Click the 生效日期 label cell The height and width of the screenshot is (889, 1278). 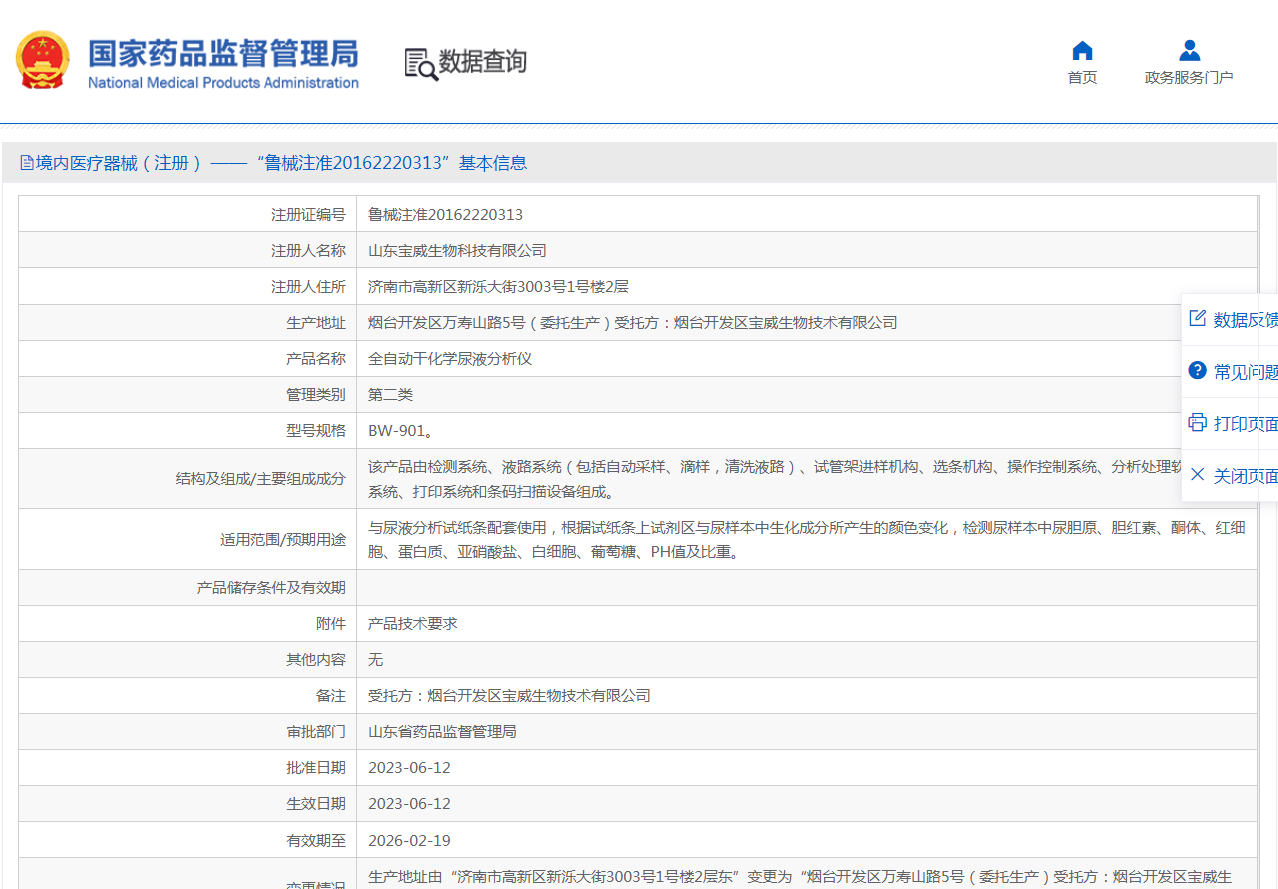click(x=188, y=804)
